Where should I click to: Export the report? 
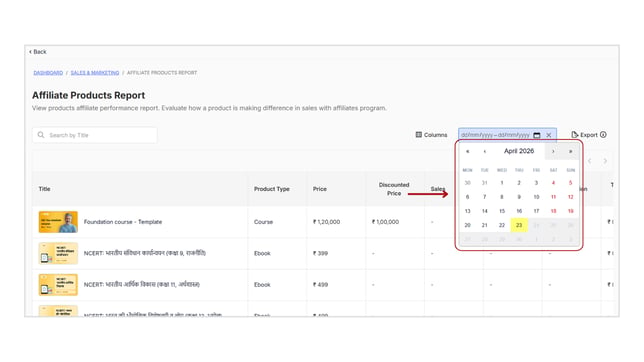(x=584, y=135)
